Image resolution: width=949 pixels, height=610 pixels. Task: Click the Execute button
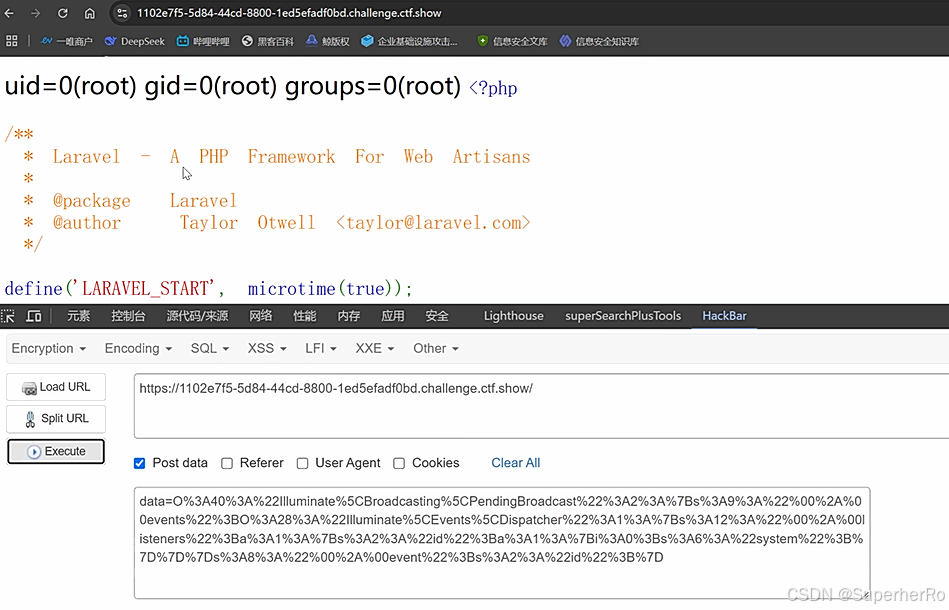pyautogui.click(x=56, y=451)
